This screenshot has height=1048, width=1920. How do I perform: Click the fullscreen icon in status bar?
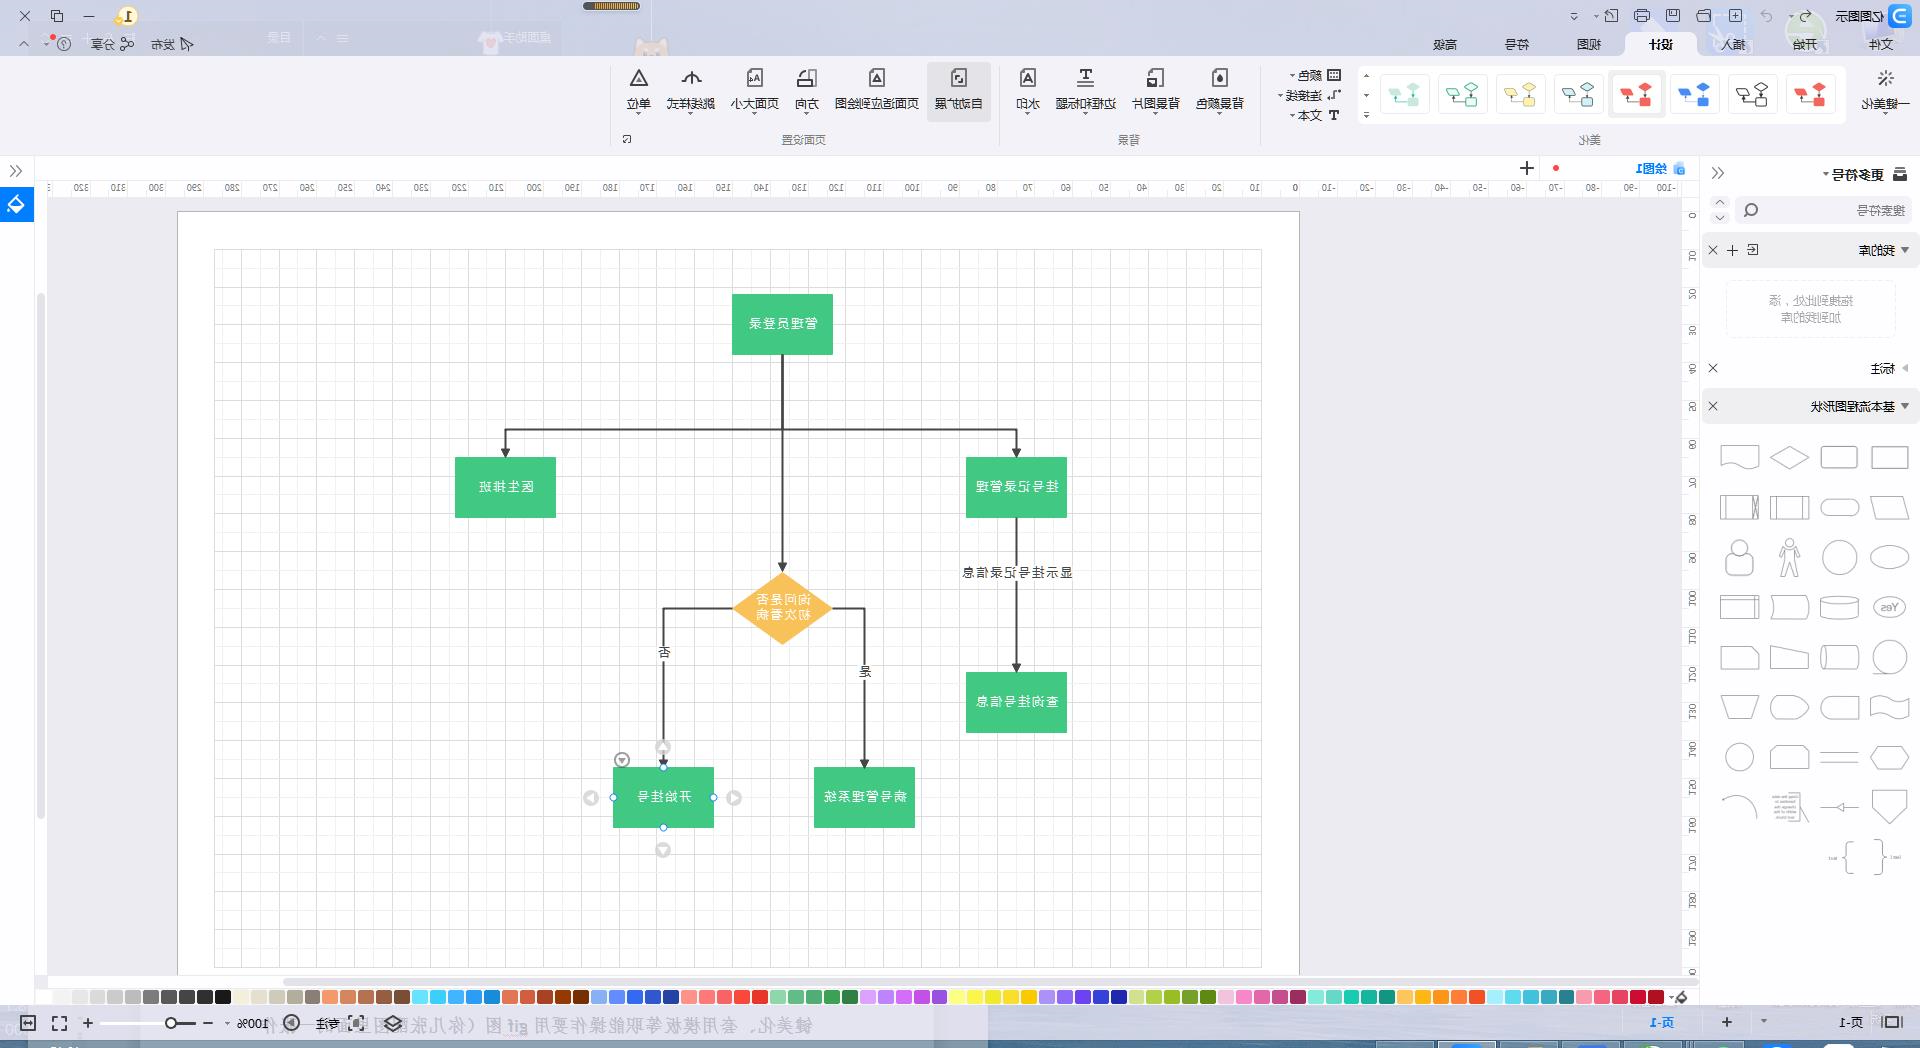[60, 1023]
